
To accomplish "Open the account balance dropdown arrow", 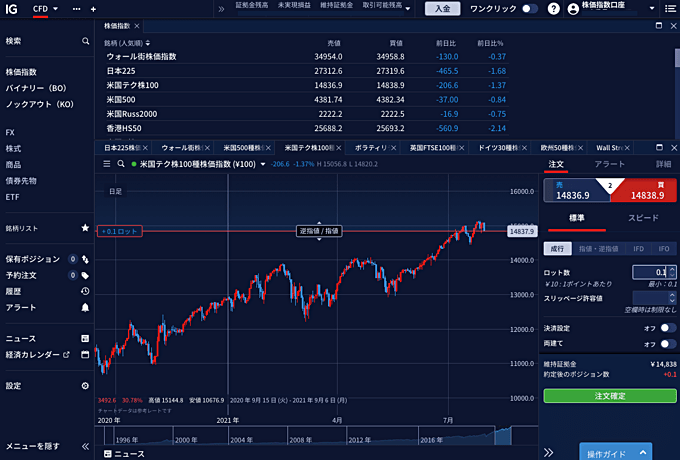I will (408, 9).
